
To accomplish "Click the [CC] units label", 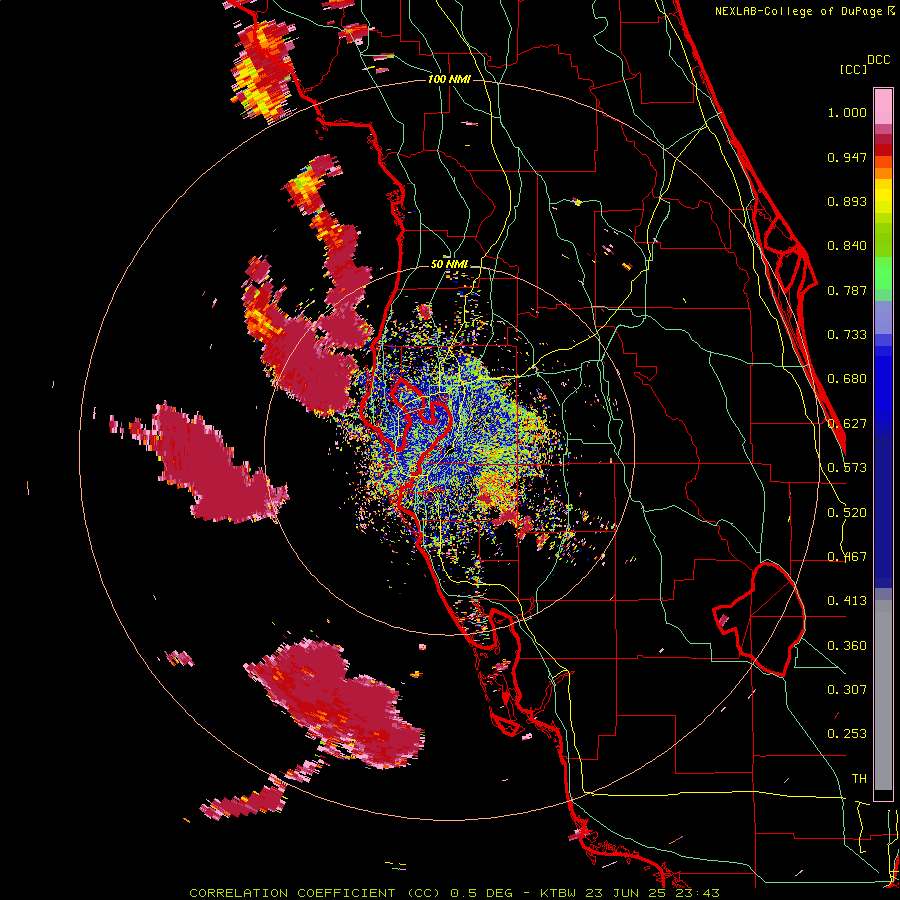I will point(853,69).
